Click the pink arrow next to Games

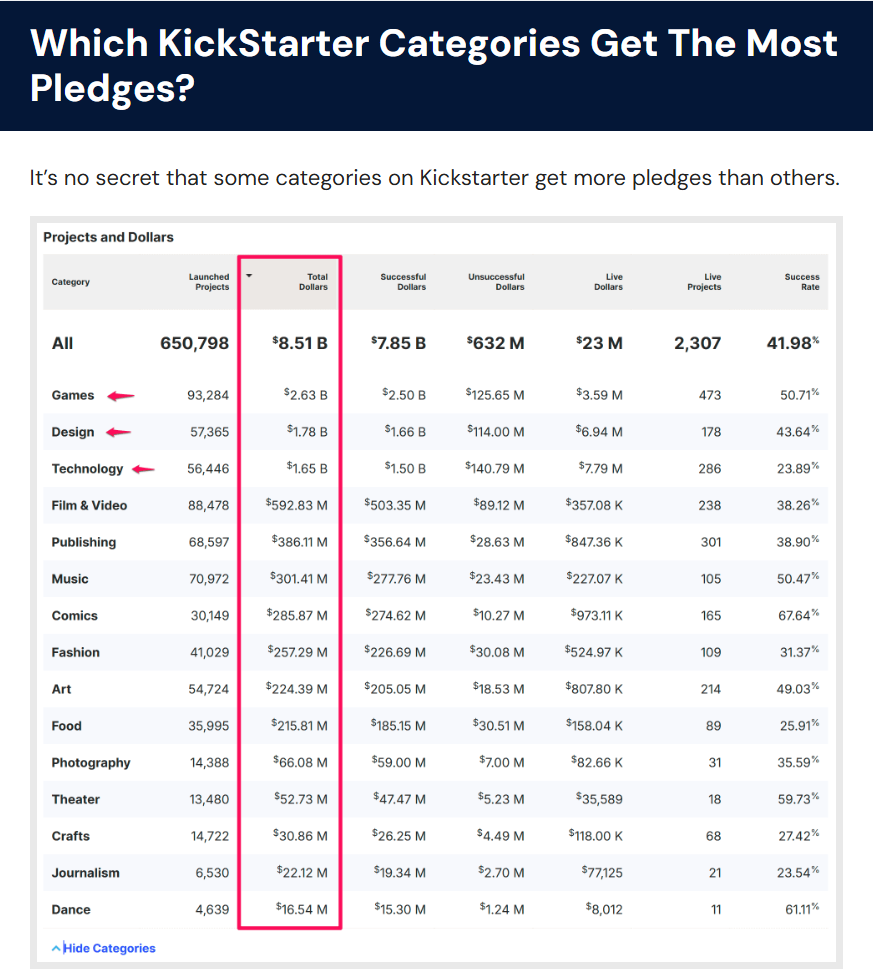121,396
